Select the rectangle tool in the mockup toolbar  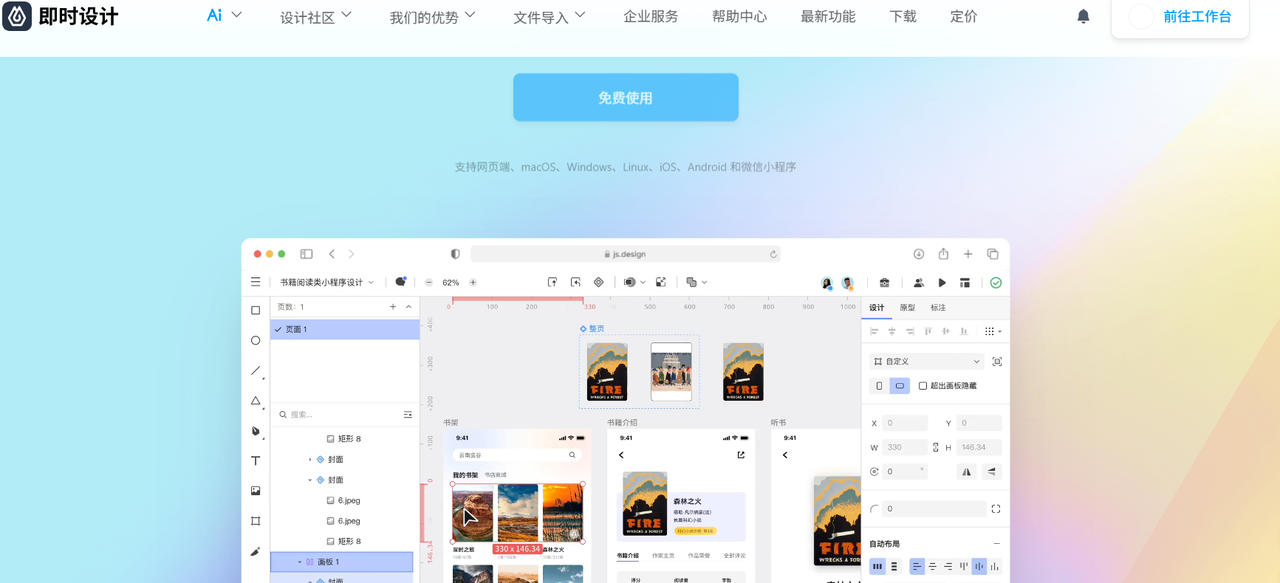(x=255, y=311)
